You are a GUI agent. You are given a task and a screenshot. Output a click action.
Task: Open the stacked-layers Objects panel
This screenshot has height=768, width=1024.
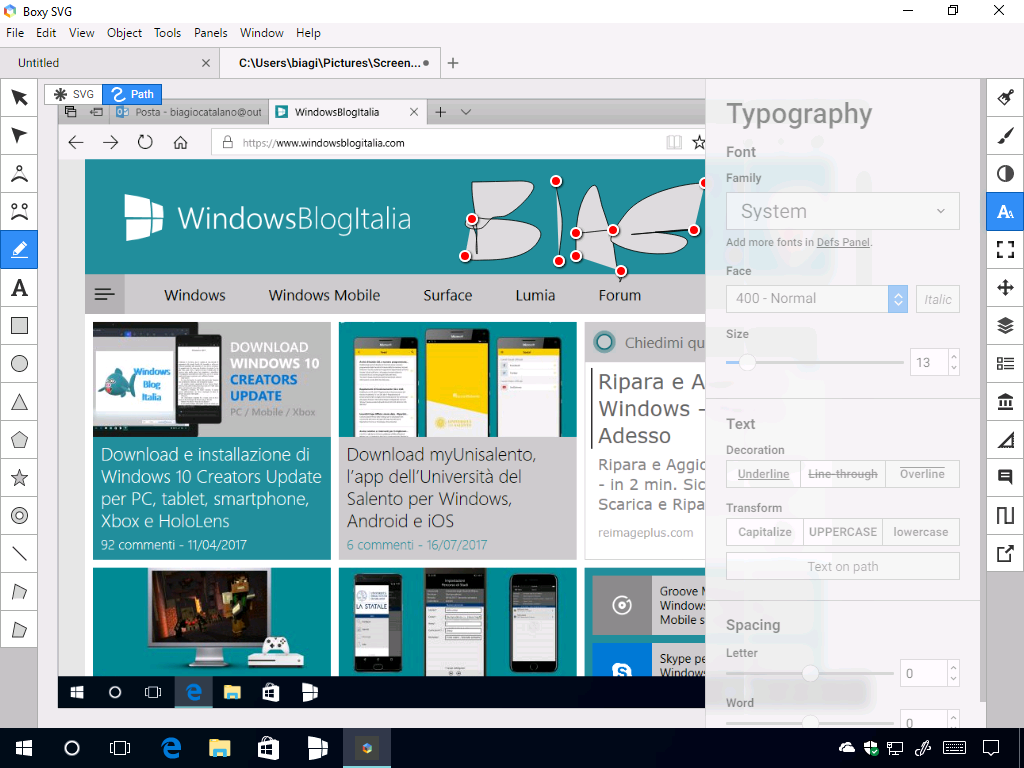coord(1005,325)
